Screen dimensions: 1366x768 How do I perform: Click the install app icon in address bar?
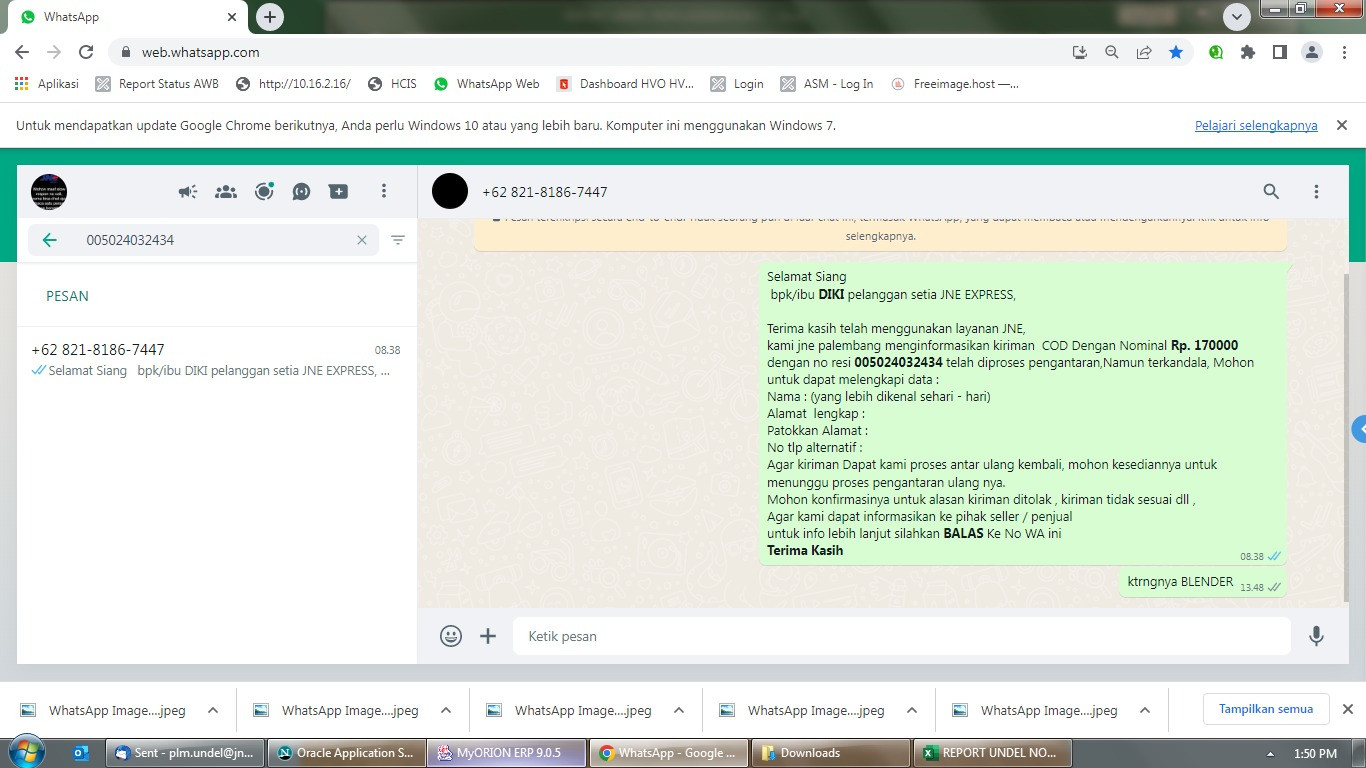pyautogui.click(x=1080, y=52)
